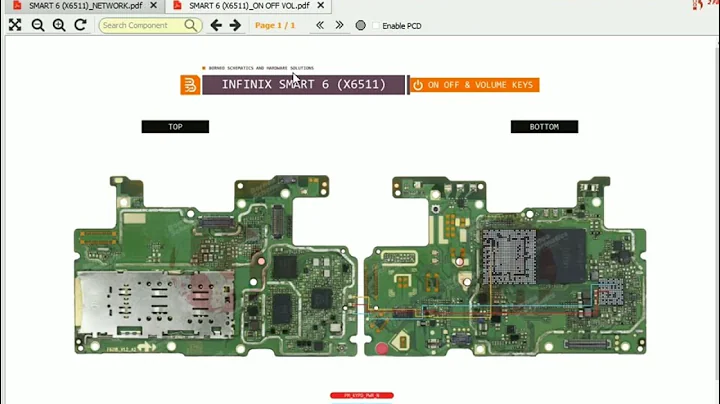Go to next page with right arrow

235,25
